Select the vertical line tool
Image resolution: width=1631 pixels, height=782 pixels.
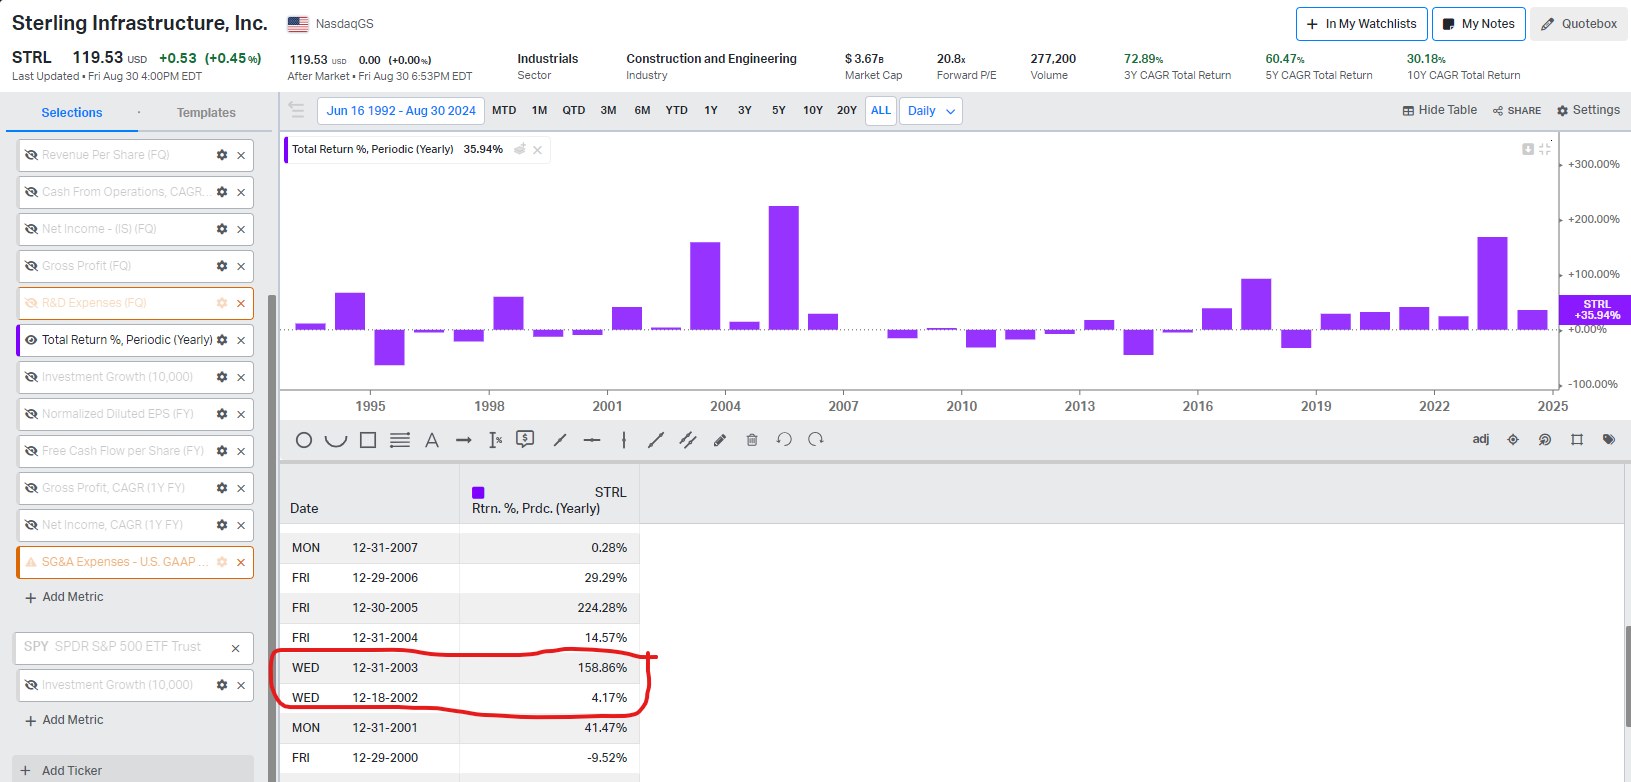point(624,440)
